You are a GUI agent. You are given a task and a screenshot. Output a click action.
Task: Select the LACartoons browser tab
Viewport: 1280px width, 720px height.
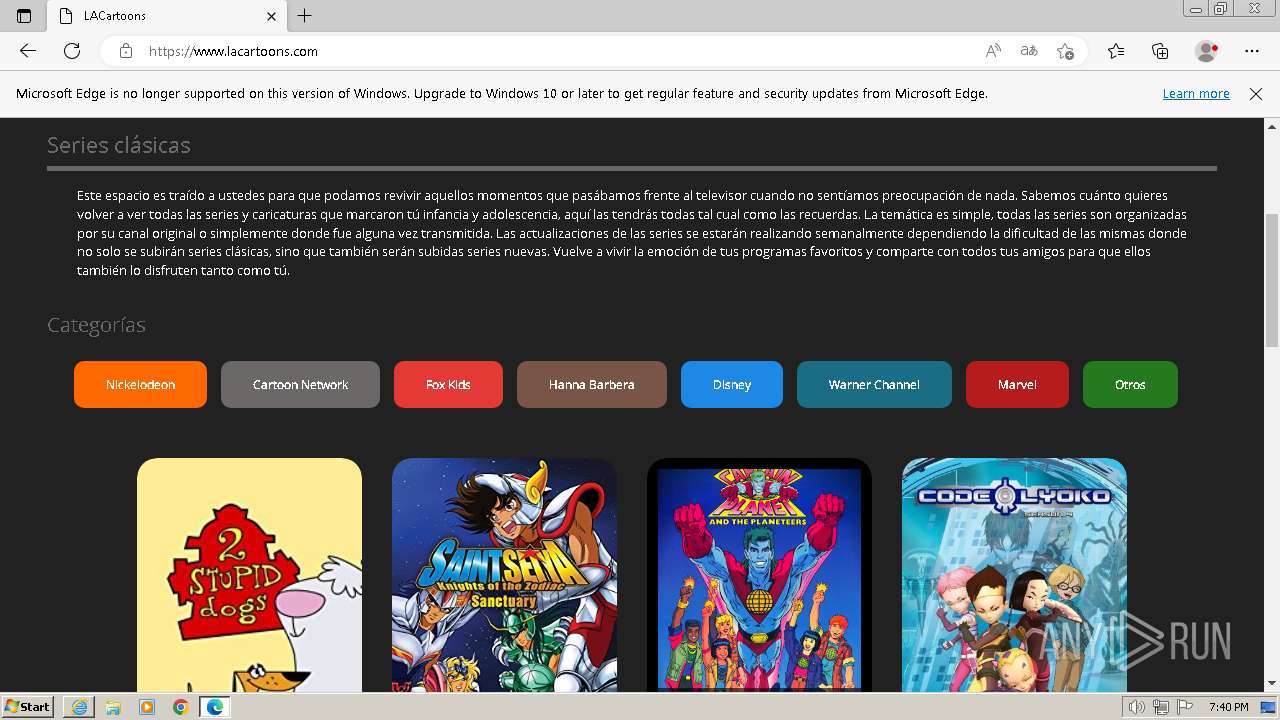pyautogui.click(x=167, y=16)
